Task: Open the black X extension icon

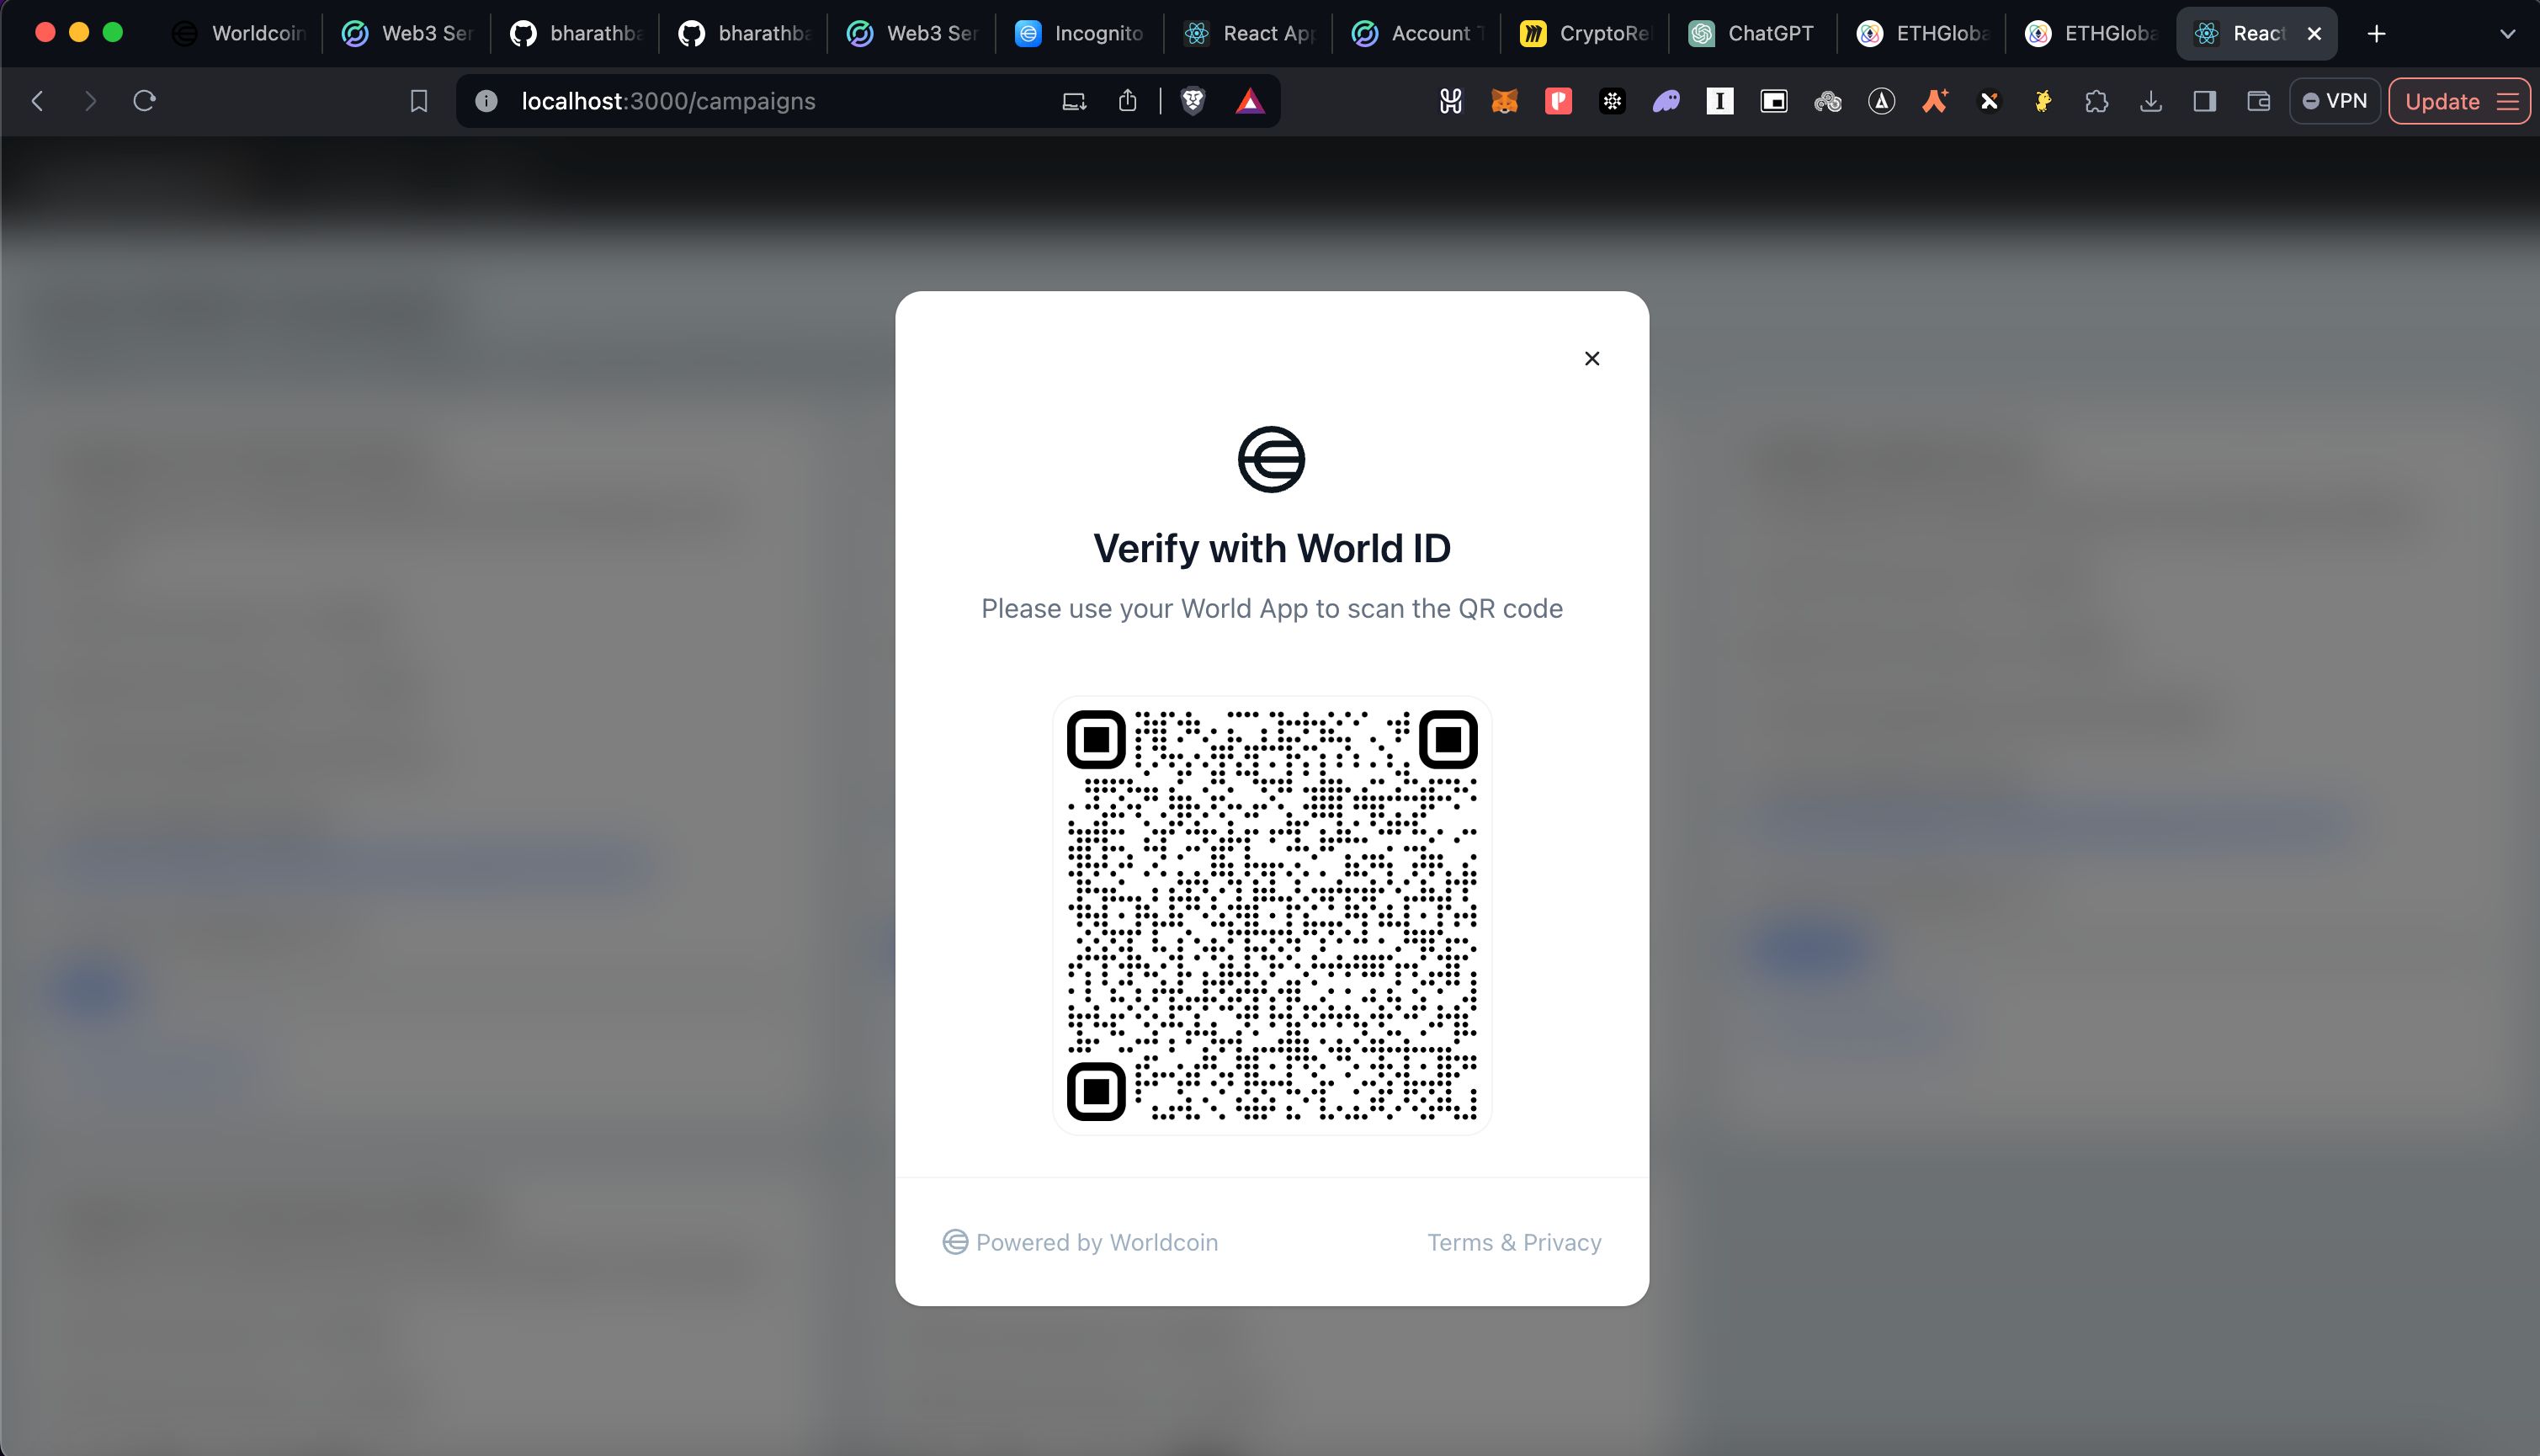Action: click(1989, 101)
